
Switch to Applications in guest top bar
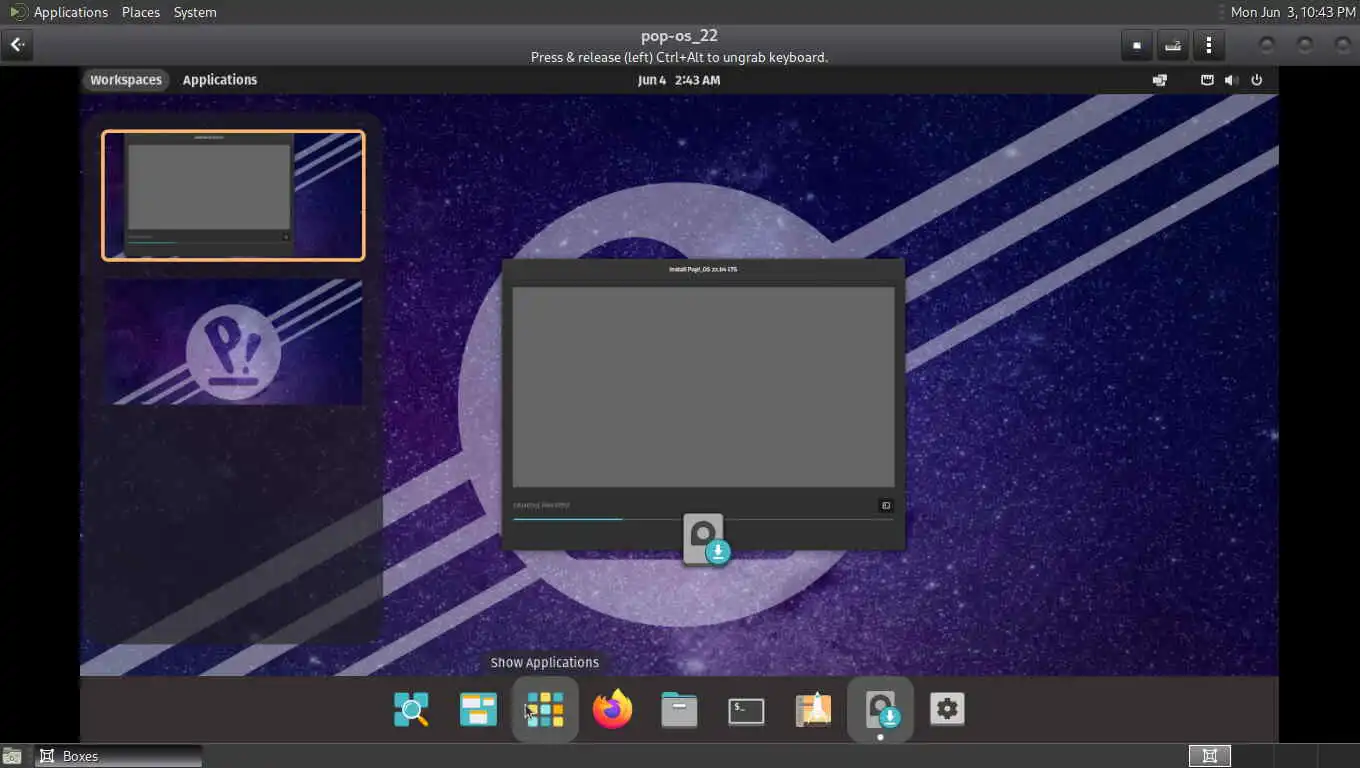point(220,80)
